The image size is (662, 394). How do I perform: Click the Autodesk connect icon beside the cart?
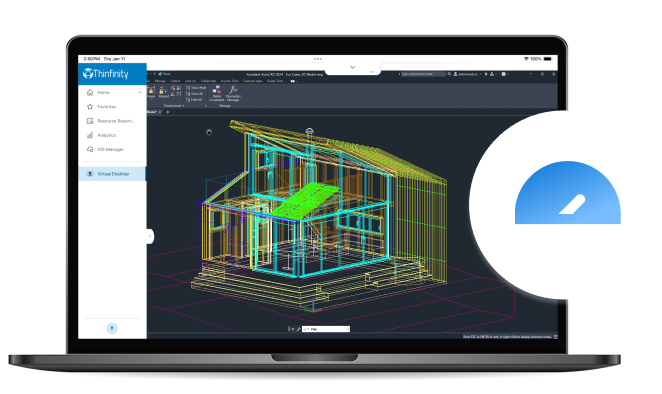tap(492, 74)
